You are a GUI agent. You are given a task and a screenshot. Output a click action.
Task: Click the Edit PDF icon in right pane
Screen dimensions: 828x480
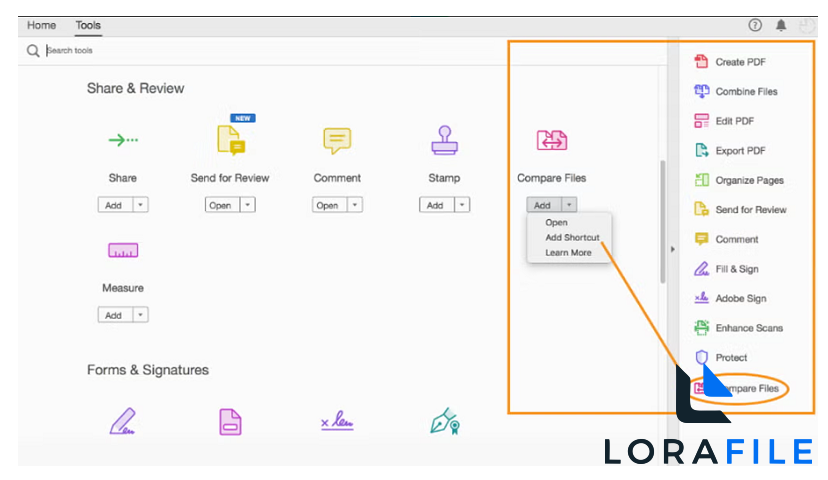[x=701, y=120]
